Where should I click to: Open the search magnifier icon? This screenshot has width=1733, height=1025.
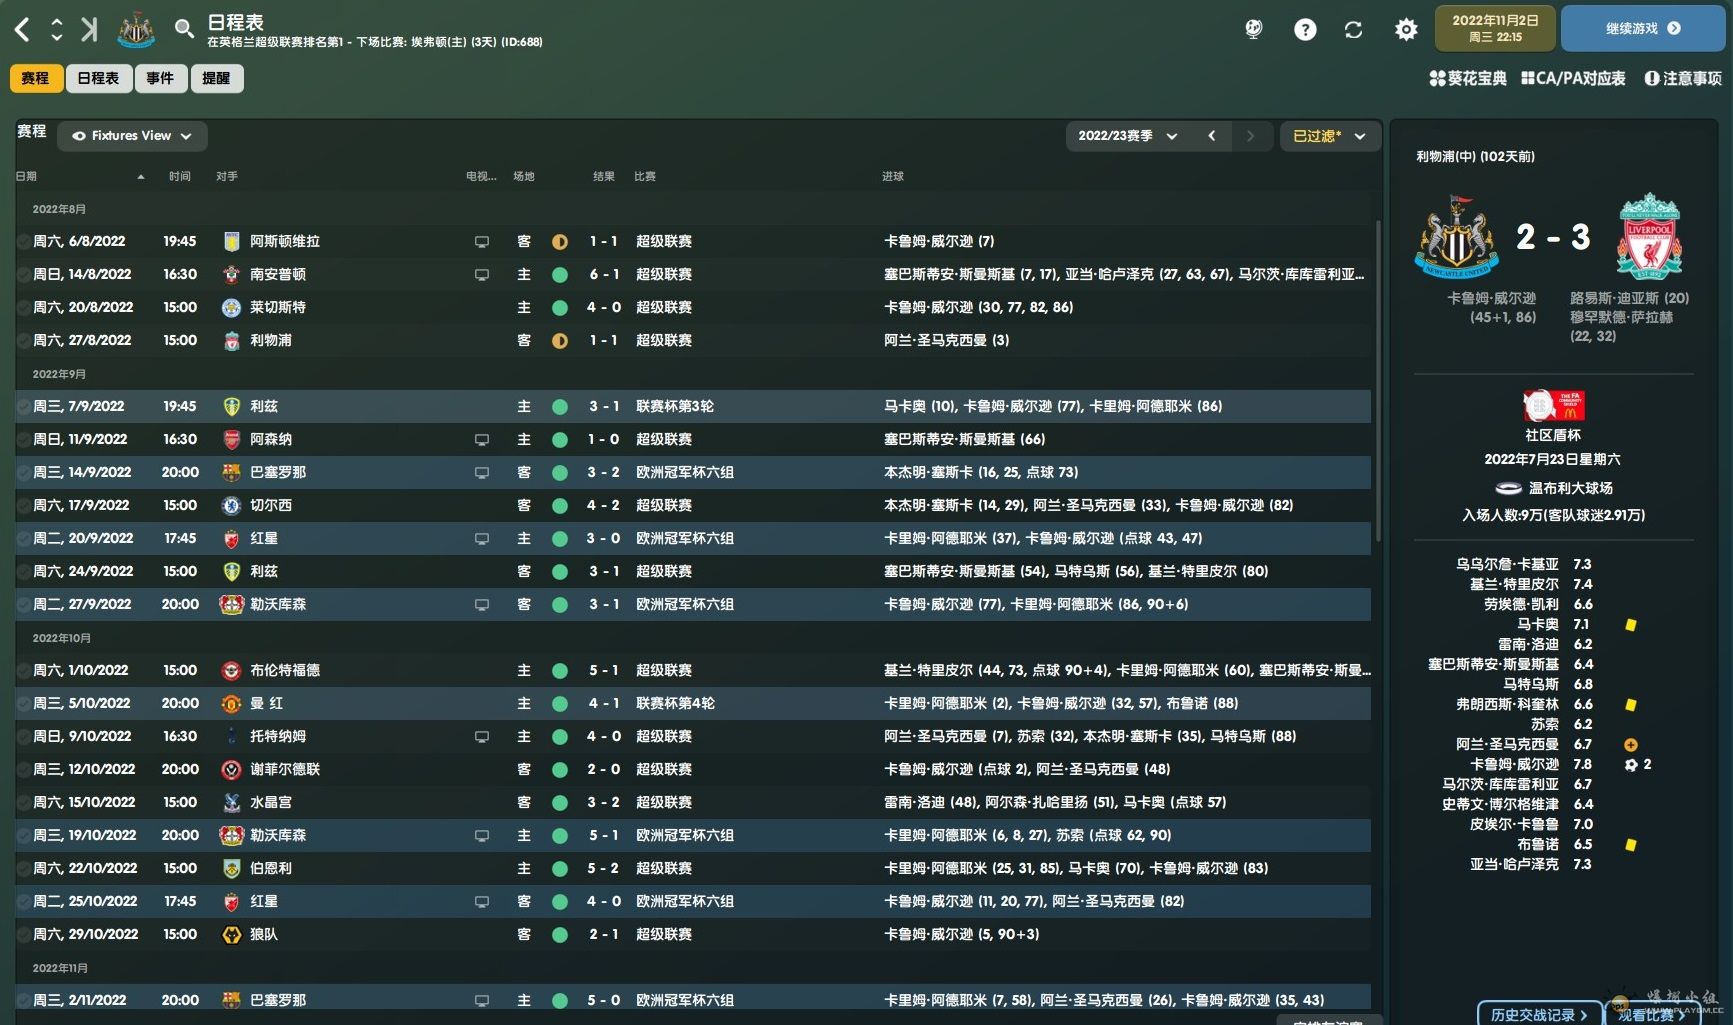[184, 29]
